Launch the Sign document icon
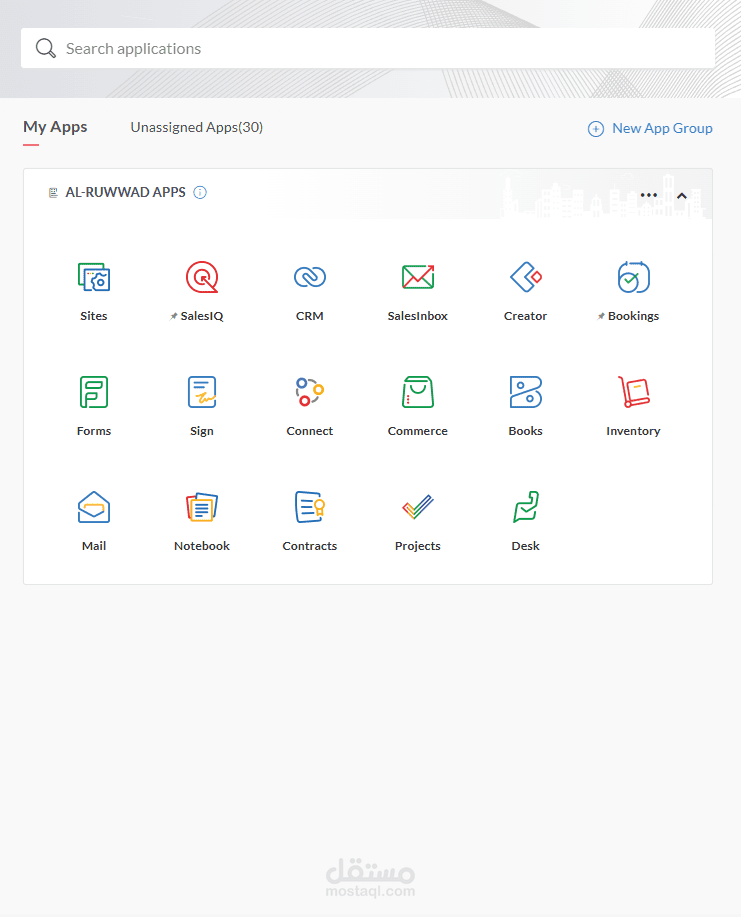Screen dimensions: 741x917 tap(202, 392)
